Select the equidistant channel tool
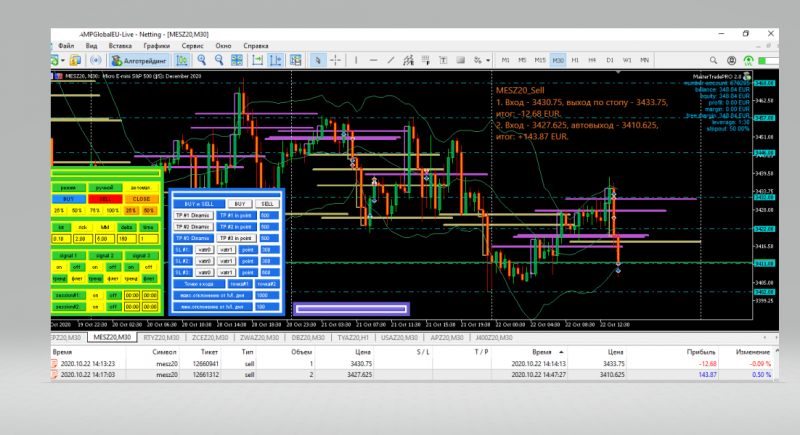 coord(408,61)
